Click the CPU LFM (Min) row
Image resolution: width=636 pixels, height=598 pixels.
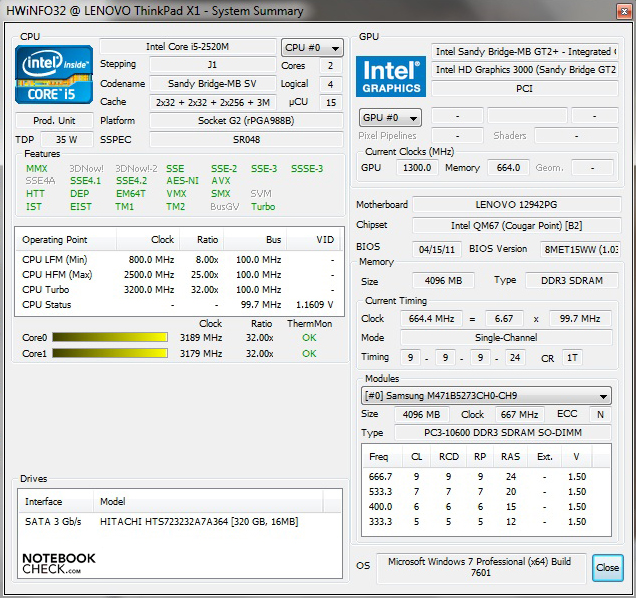[179, 259]
